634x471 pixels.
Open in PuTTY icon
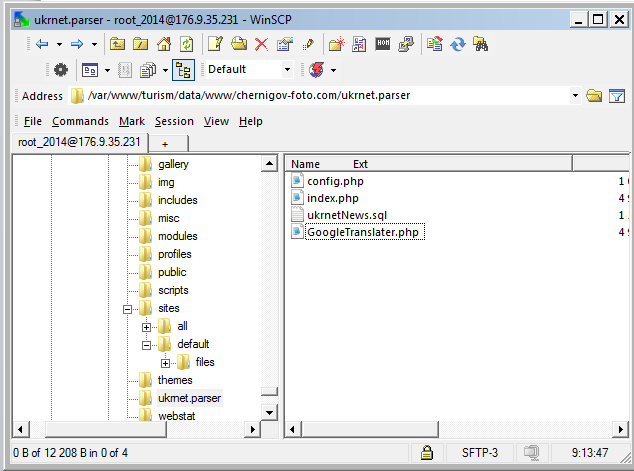pyautogui.click(x=406, y=44)
